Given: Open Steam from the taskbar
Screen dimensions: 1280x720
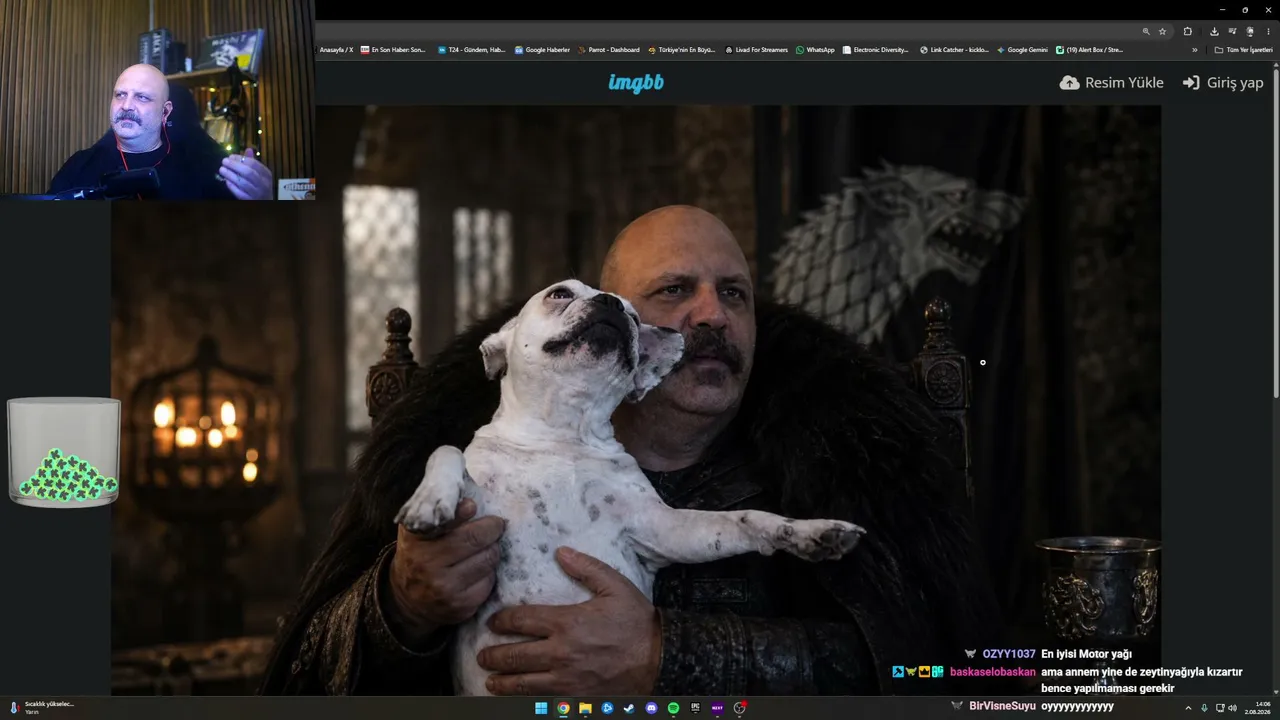Looking at the screenshot, I should 629,708.
